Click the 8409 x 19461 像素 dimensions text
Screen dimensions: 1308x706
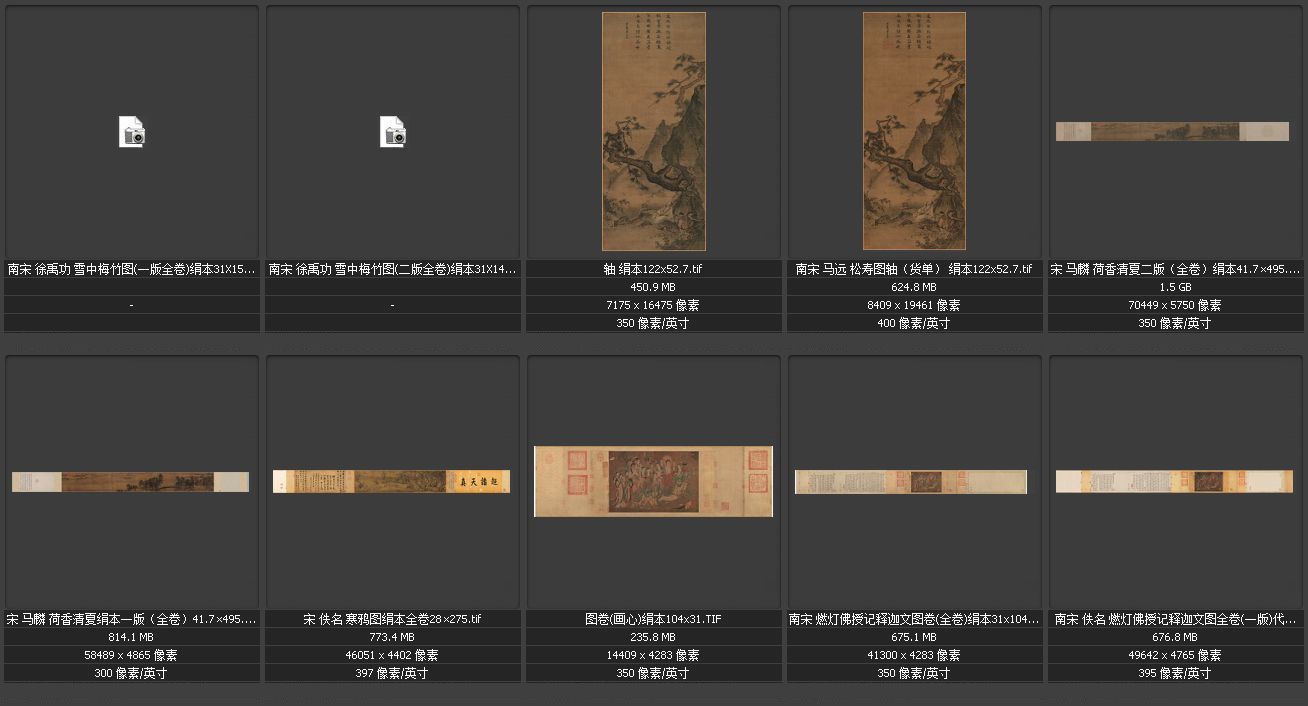[914, 305]
